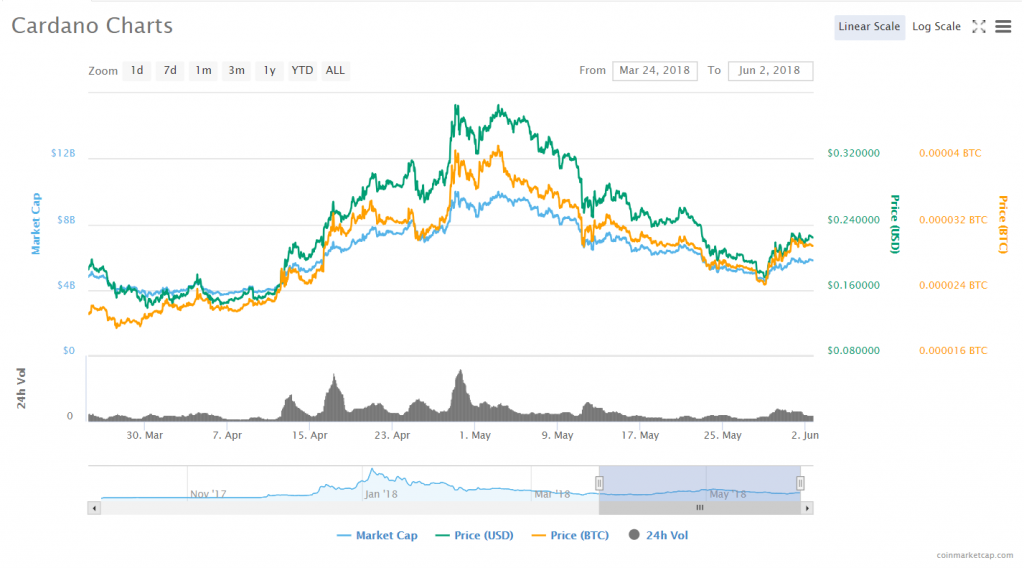Click the 15. Apr date axis label

(x=310, y=435)
